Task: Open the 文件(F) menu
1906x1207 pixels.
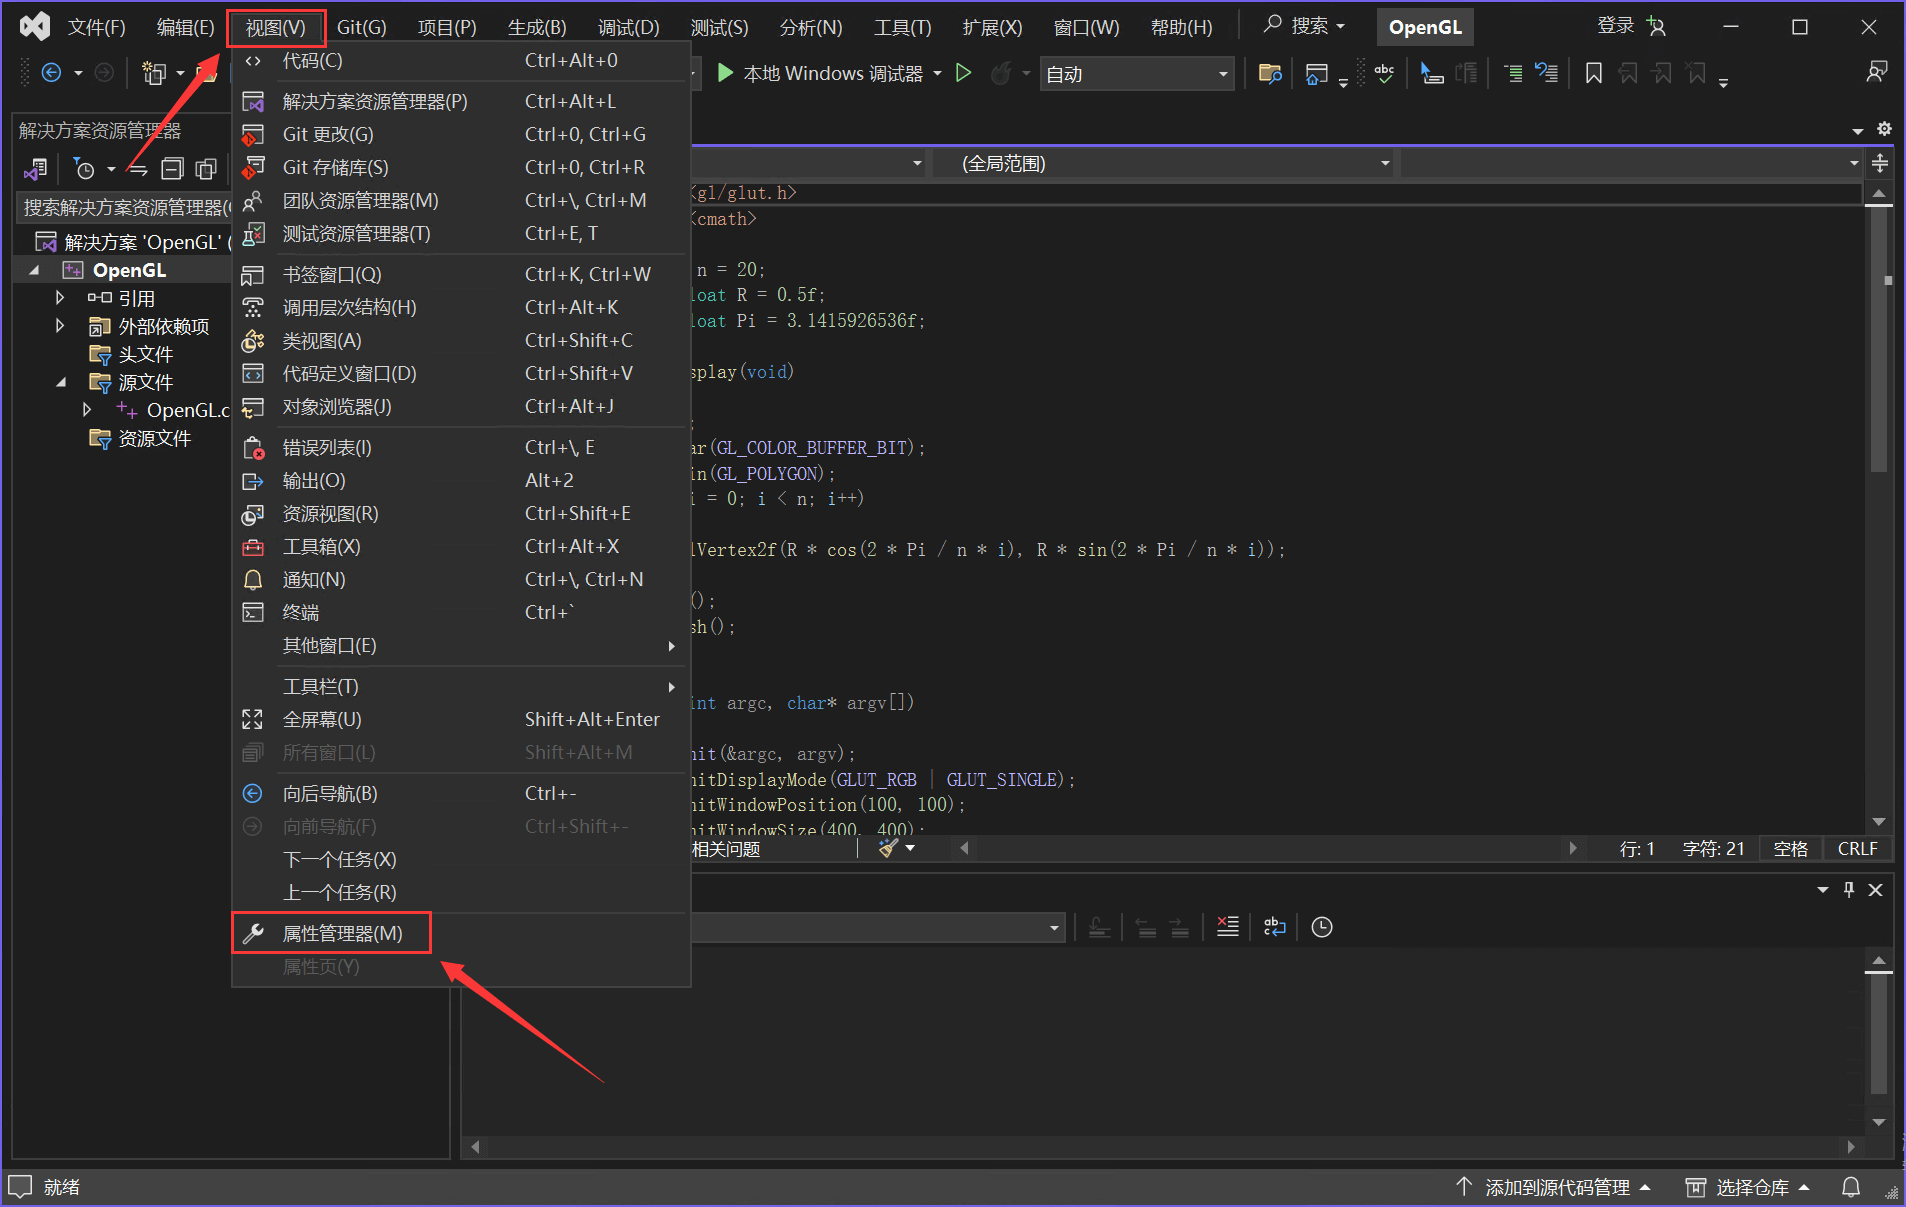Action: tap(96, 27)
